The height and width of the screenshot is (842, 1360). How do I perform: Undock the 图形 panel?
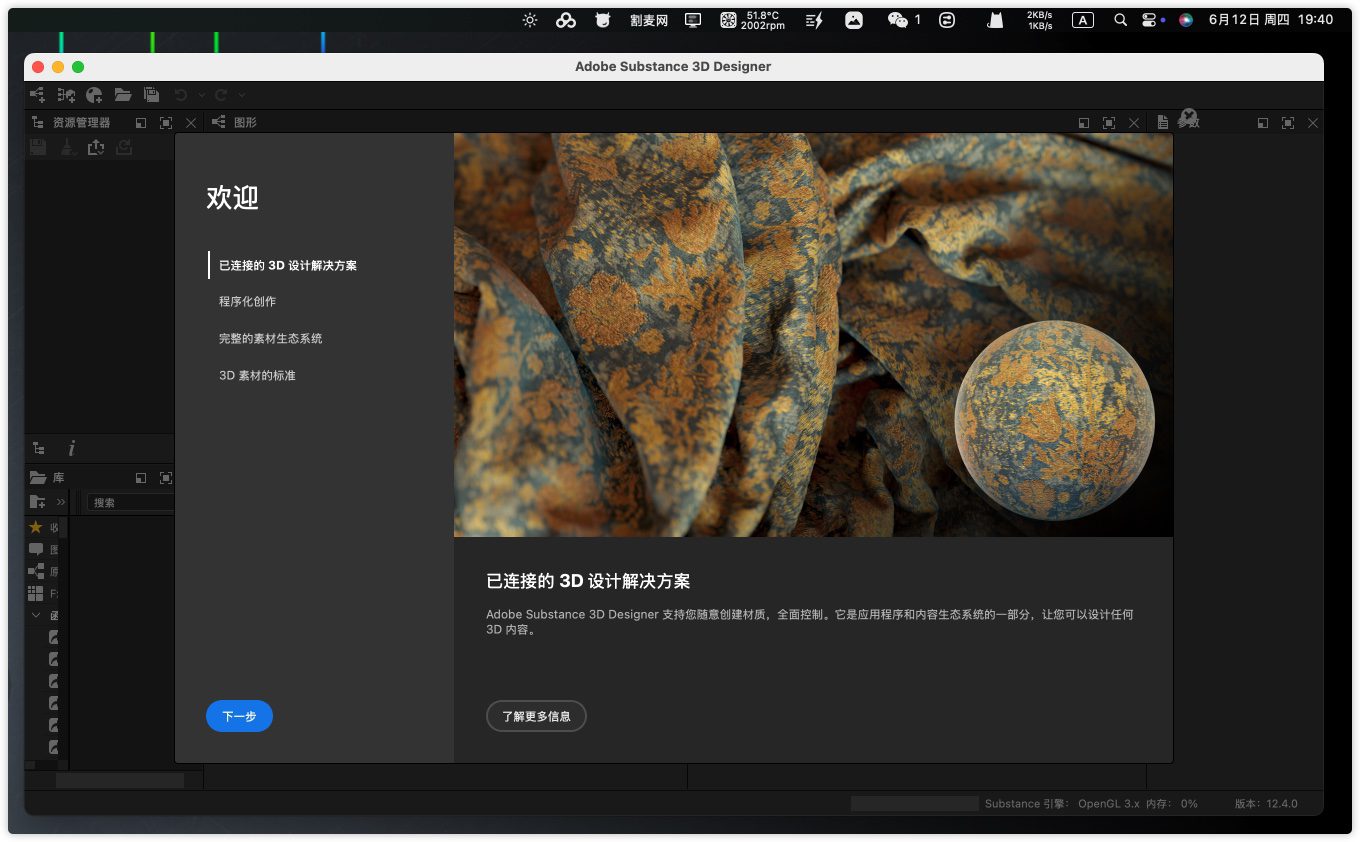pos(1084,123)
